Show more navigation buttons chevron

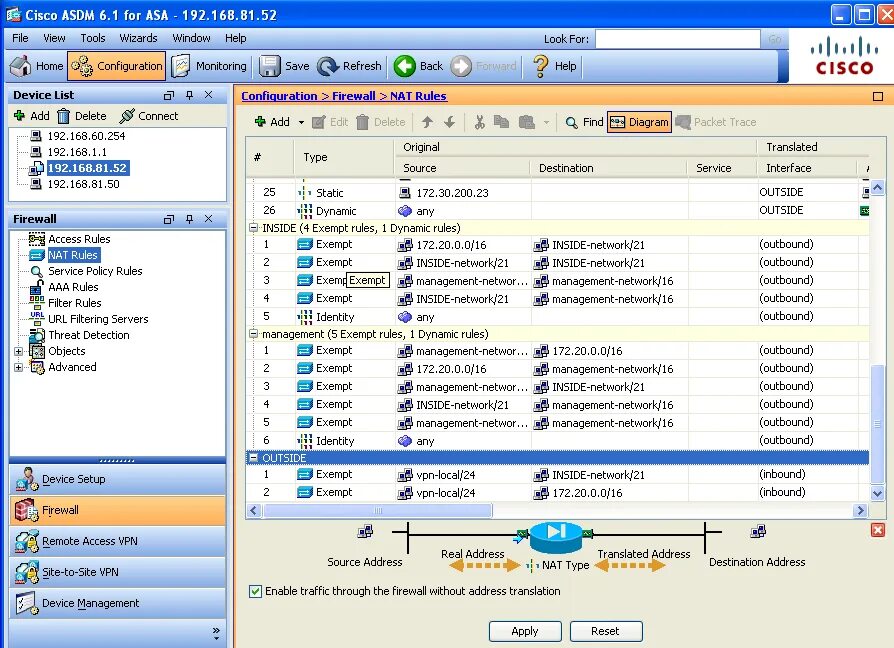[216, 634]
